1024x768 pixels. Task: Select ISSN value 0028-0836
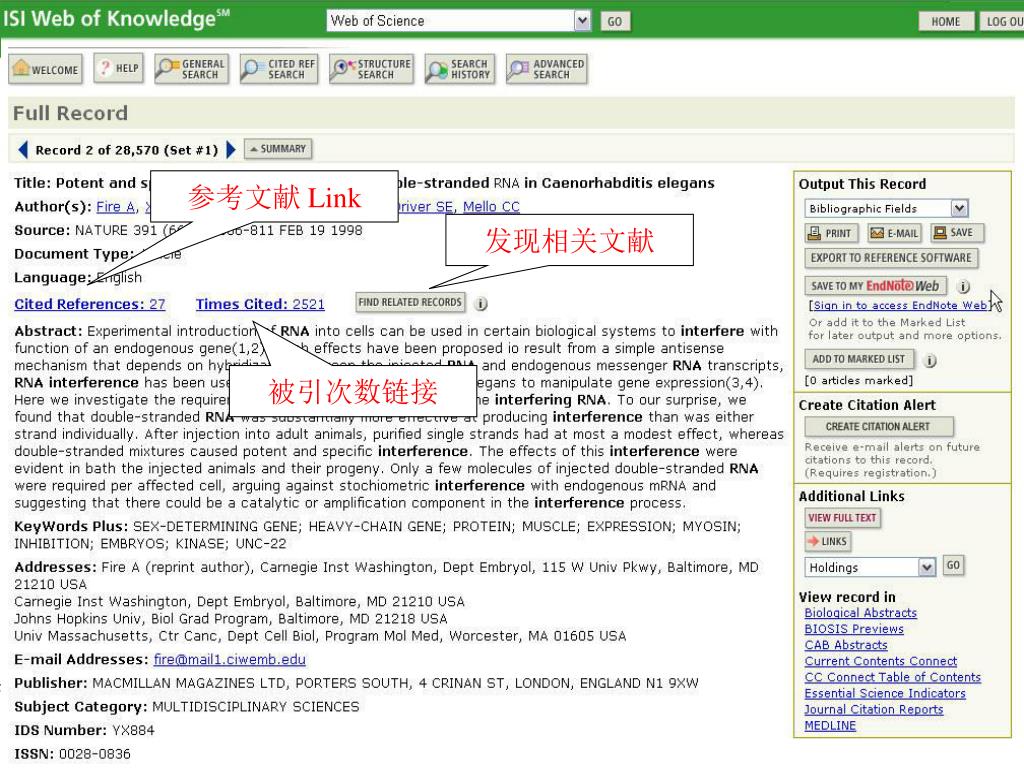tap(95, 754)
